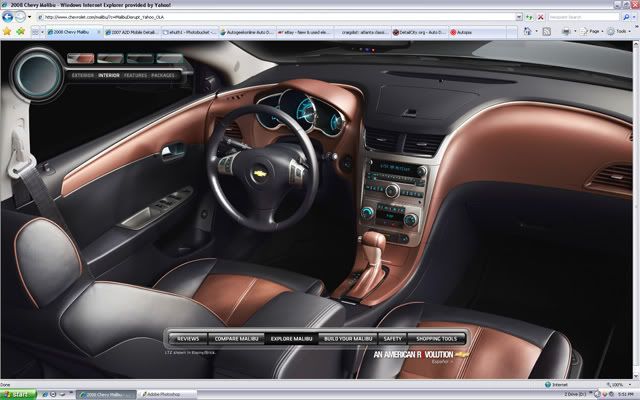Click the round dial in top-left corner

(38, 74)
